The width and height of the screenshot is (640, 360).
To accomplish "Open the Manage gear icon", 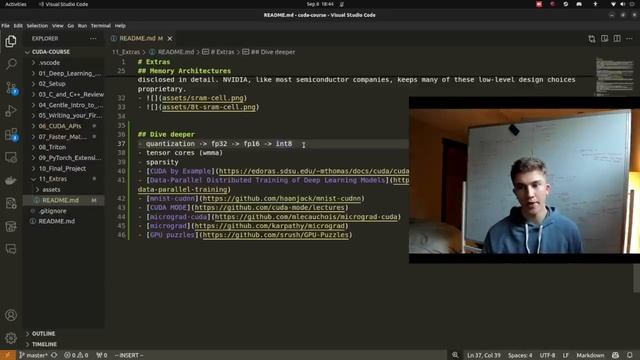I will click(x=11, y=338).
